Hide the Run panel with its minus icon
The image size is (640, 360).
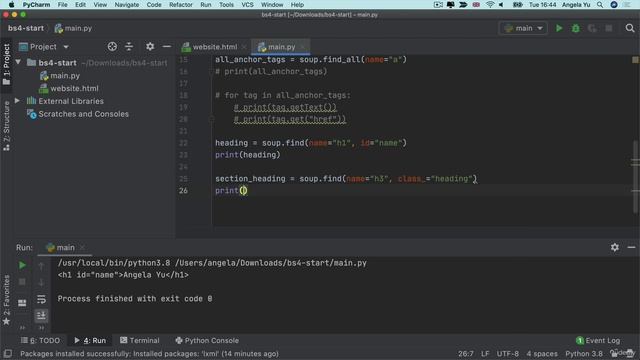click(x=631, y=247)
